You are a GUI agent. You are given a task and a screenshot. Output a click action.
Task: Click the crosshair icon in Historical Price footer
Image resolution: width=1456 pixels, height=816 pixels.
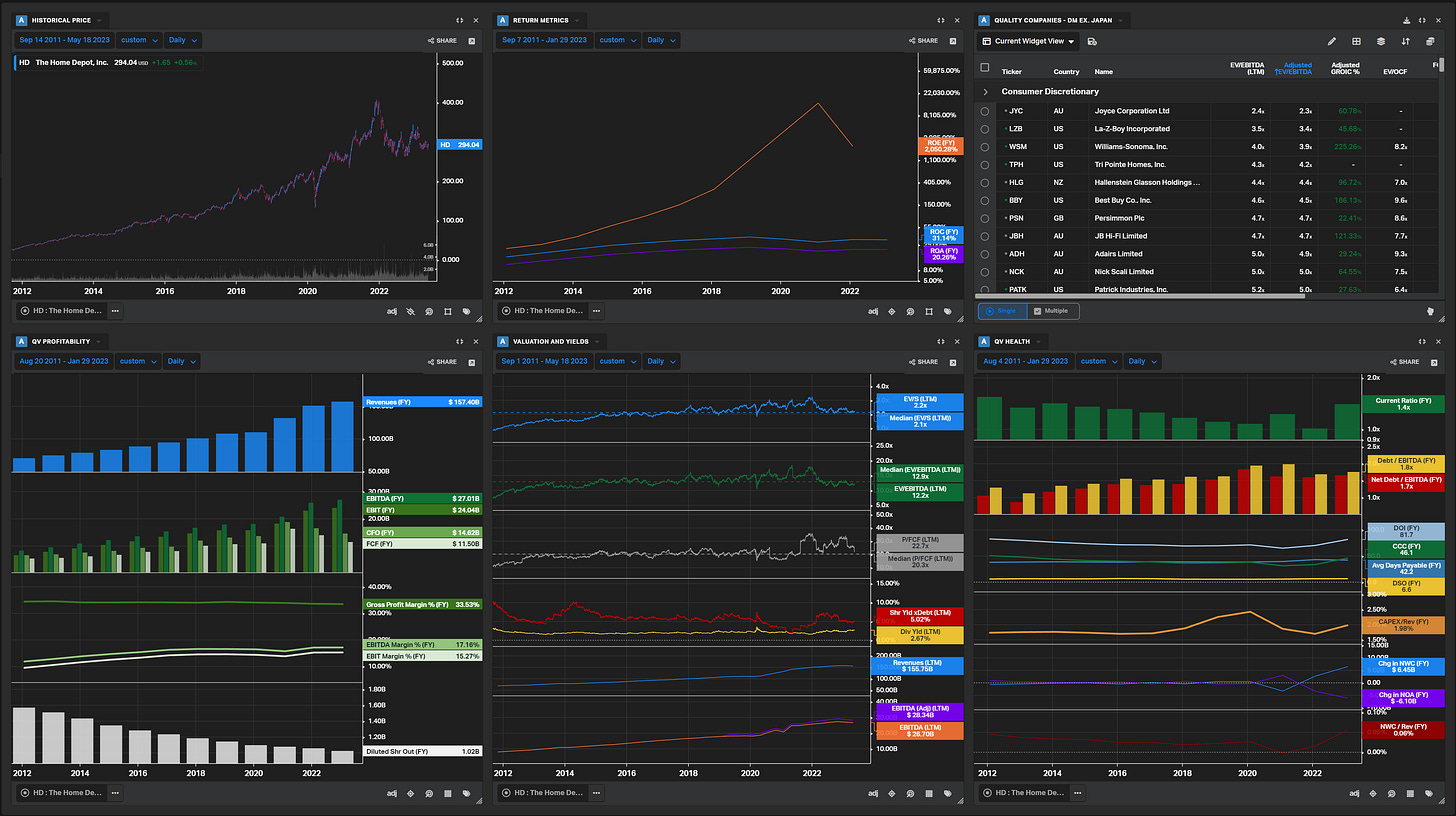pyautogui.click(x=411, y=311)
